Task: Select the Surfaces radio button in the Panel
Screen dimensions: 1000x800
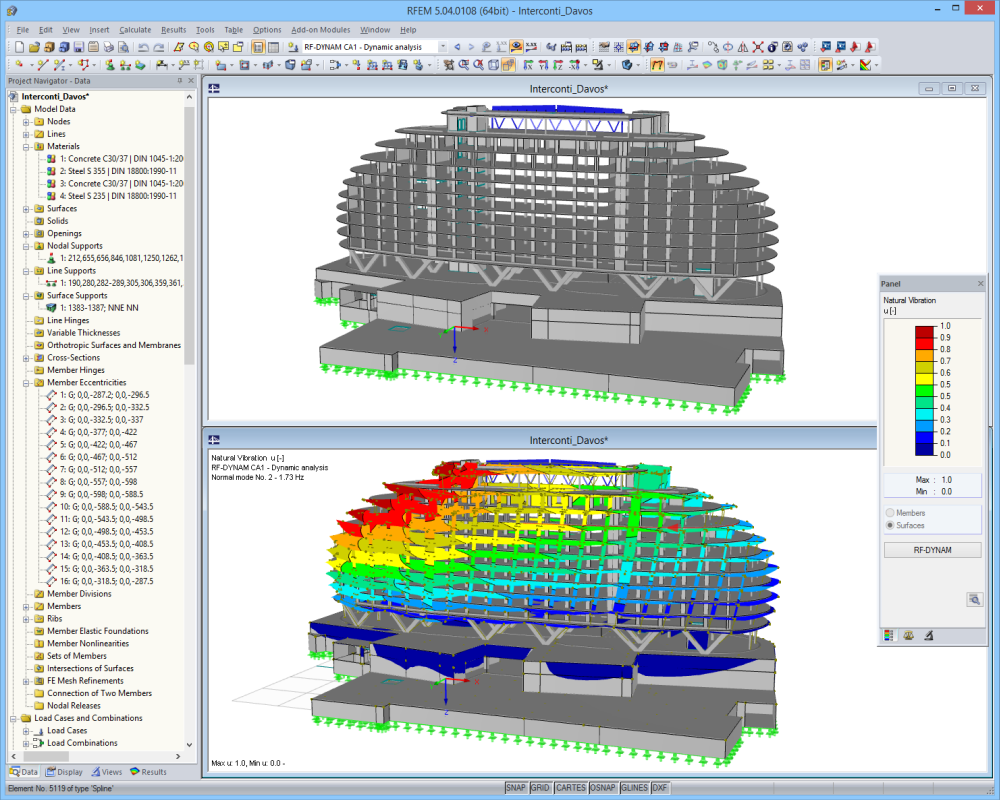Action: (891, 524)
